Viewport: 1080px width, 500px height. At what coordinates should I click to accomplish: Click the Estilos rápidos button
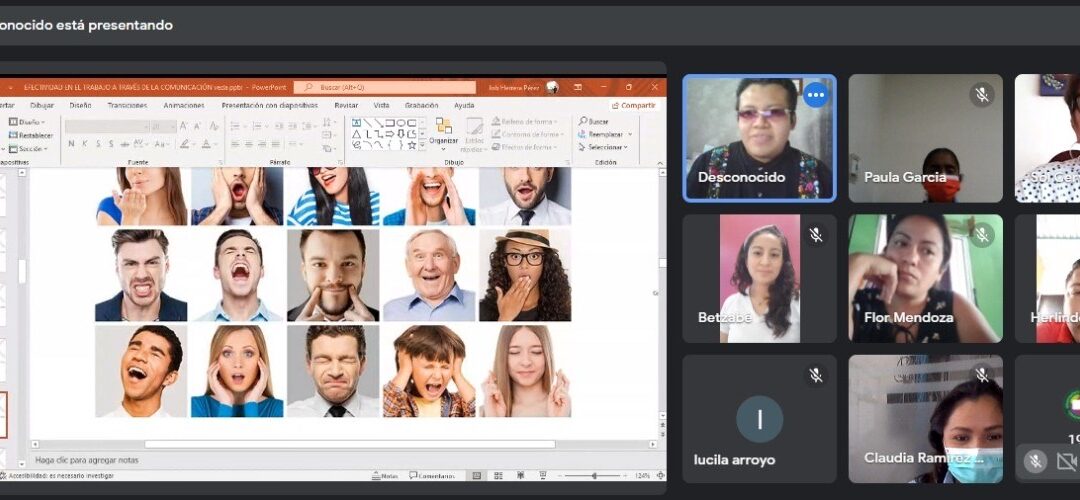(x=474, y=135)
